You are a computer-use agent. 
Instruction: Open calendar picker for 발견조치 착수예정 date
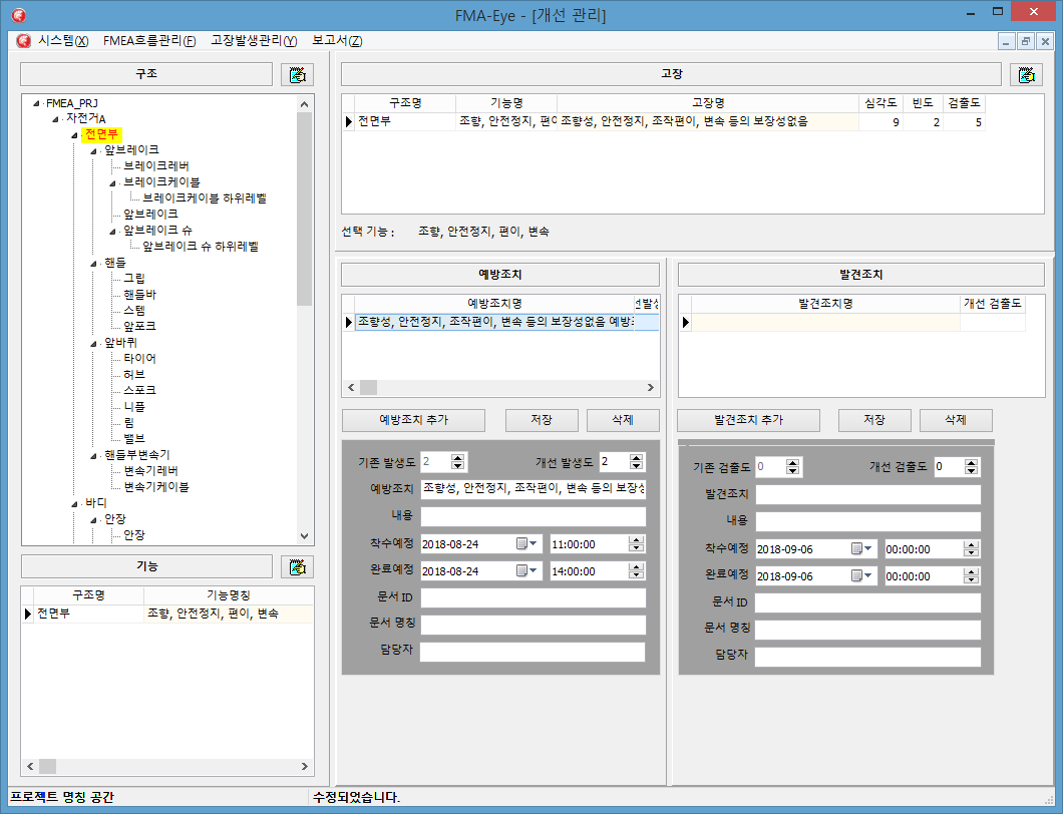click(x=862, y=548)
